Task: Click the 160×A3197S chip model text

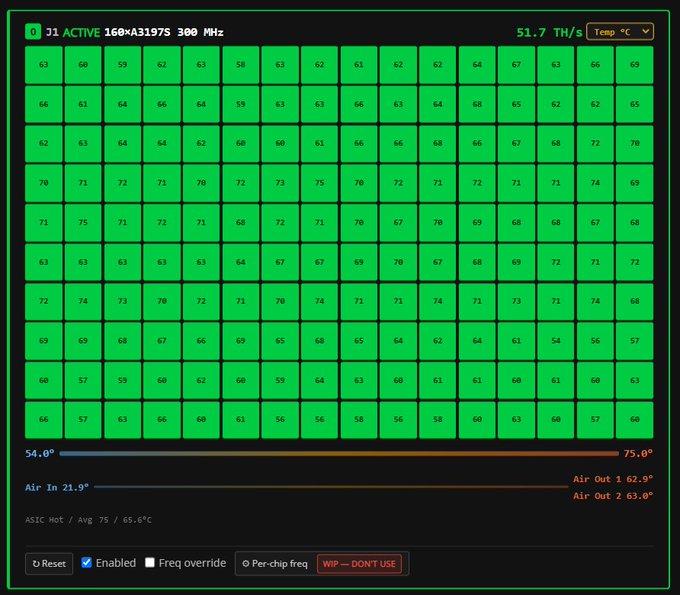Action: 137,32
